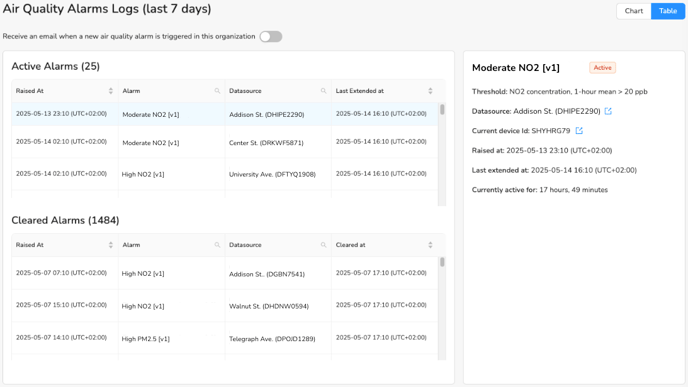
Task: Open Addison St. datasource external link icon
Action: click(x=608, y=111)
